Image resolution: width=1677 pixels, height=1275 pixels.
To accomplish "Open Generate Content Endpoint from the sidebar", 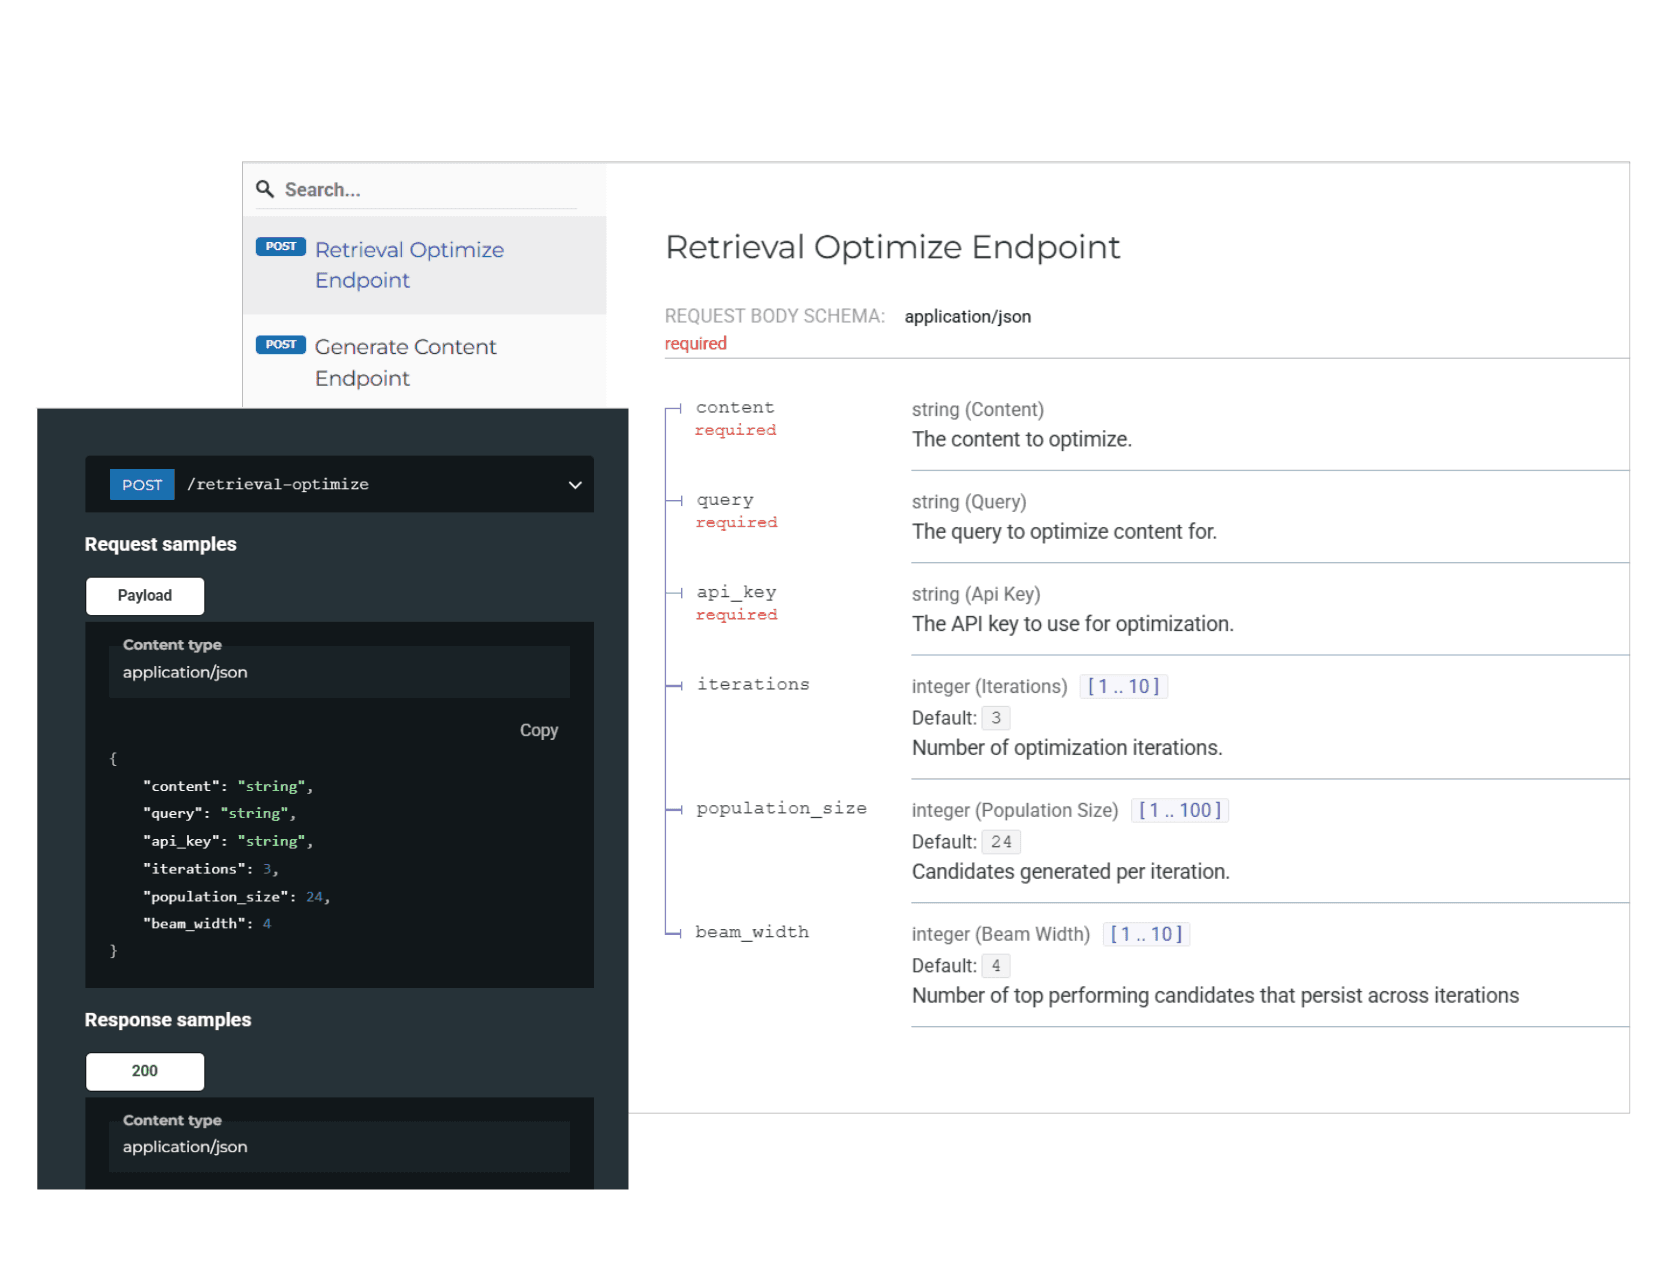I will (x=406, y=362).
